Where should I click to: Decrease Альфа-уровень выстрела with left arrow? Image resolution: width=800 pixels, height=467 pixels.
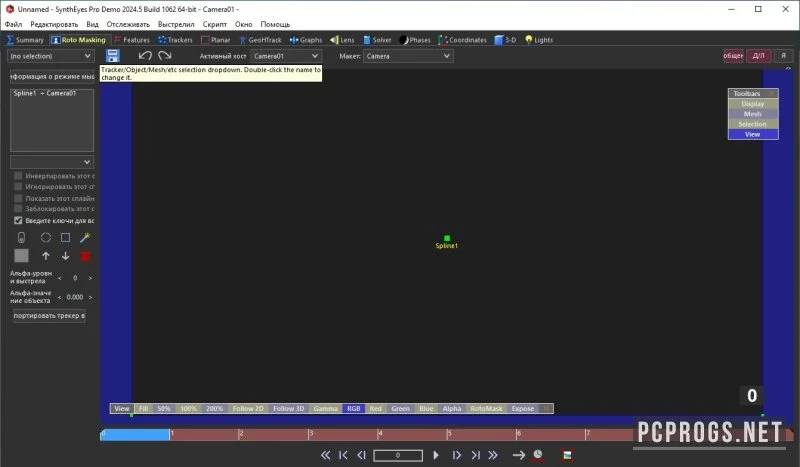point(60,278)
